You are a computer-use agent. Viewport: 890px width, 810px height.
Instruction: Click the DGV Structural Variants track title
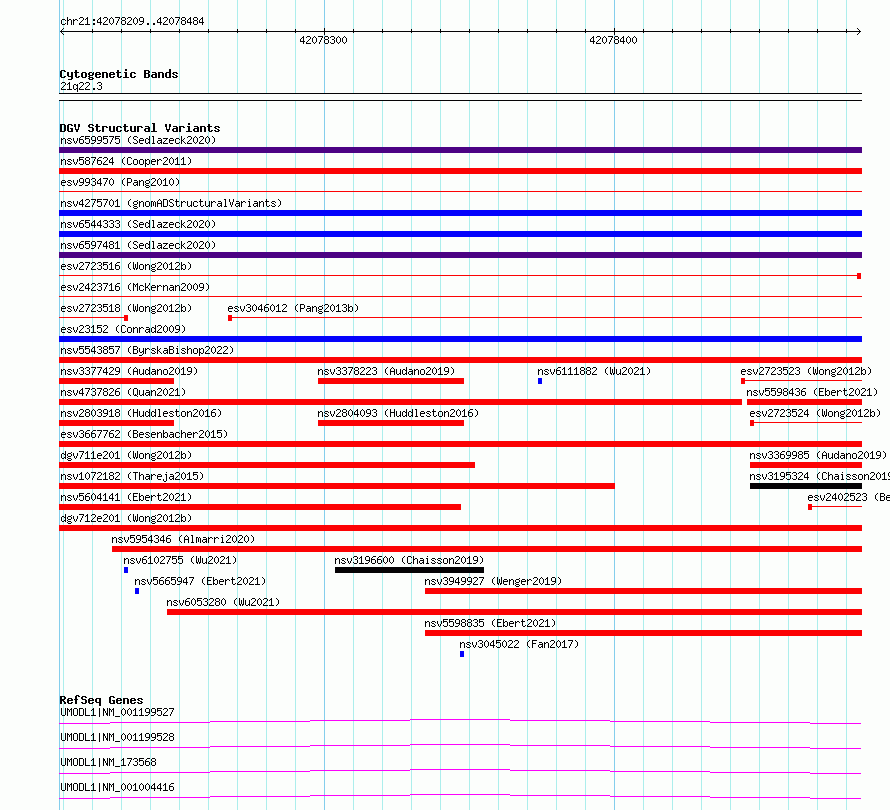click(x=140, y=128)
